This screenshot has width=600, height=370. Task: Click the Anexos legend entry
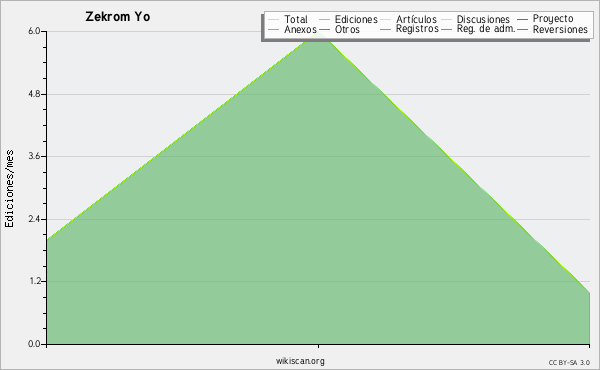coord(292,29)
